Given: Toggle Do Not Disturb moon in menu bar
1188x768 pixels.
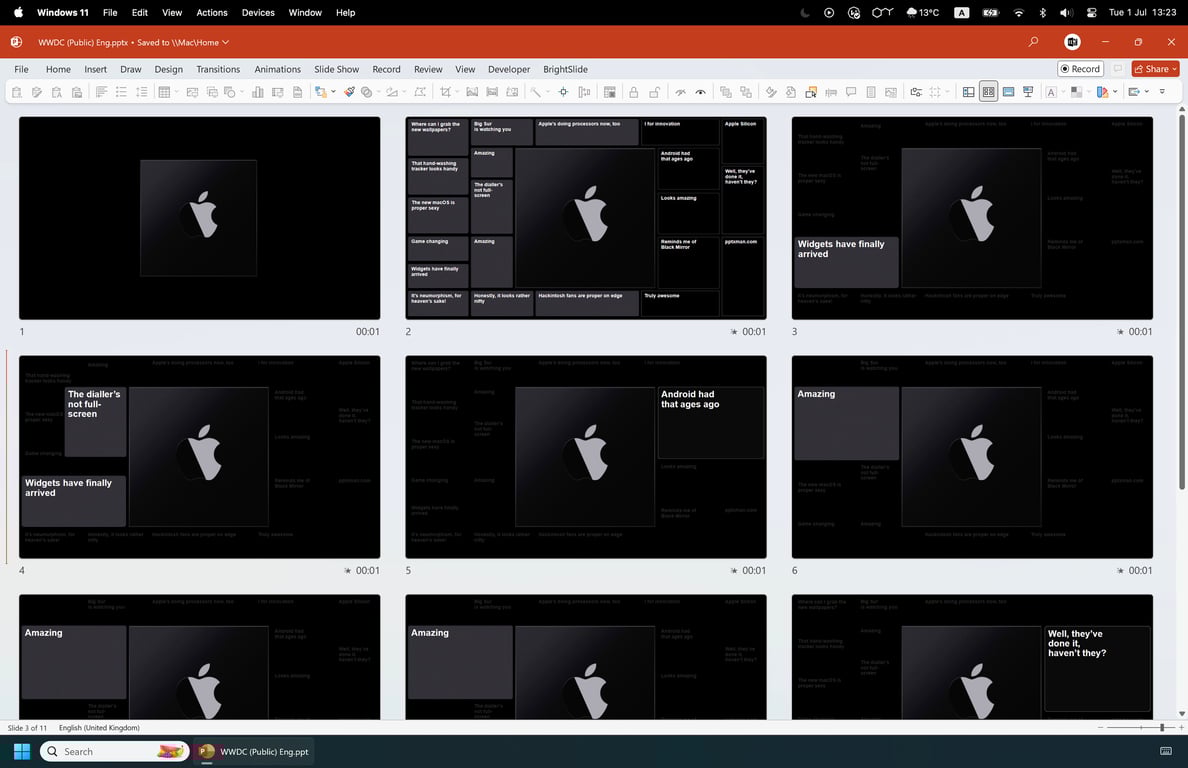Looking at the screenshot, I should (x=805, y=12).
